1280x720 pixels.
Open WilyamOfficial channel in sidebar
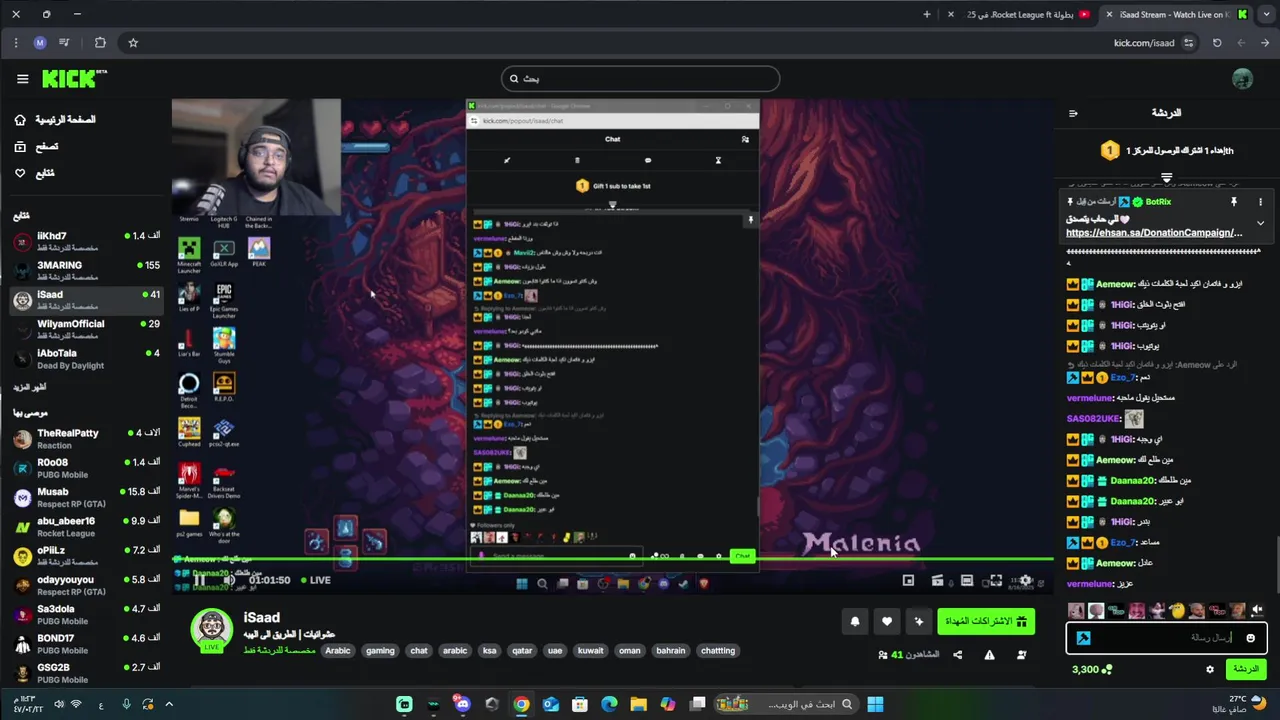coord(86,329)
